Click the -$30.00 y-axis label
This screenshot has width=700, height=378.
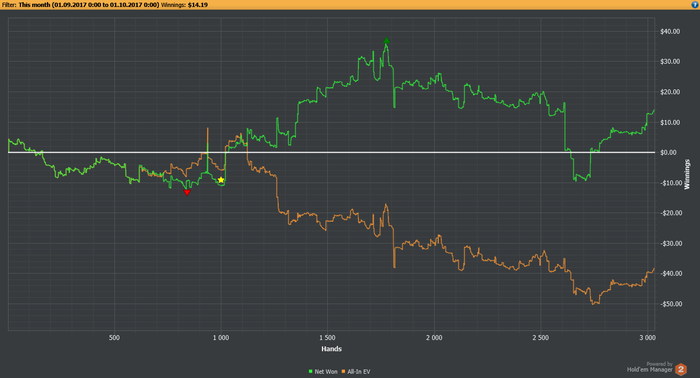(671, 243)
